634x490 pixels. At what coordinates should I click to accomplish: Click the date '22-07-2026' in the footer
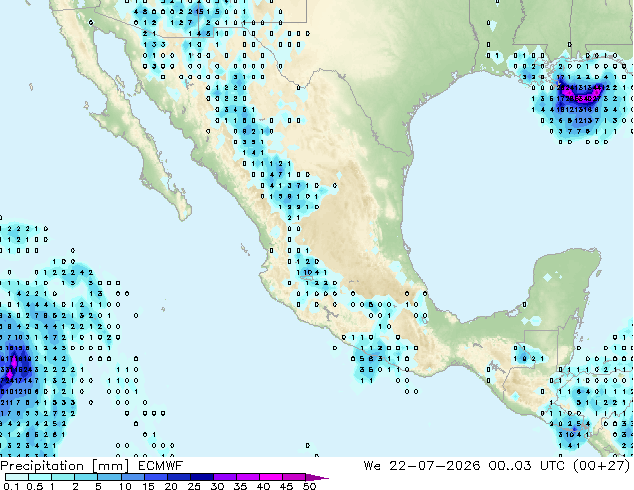click(435, 466)
